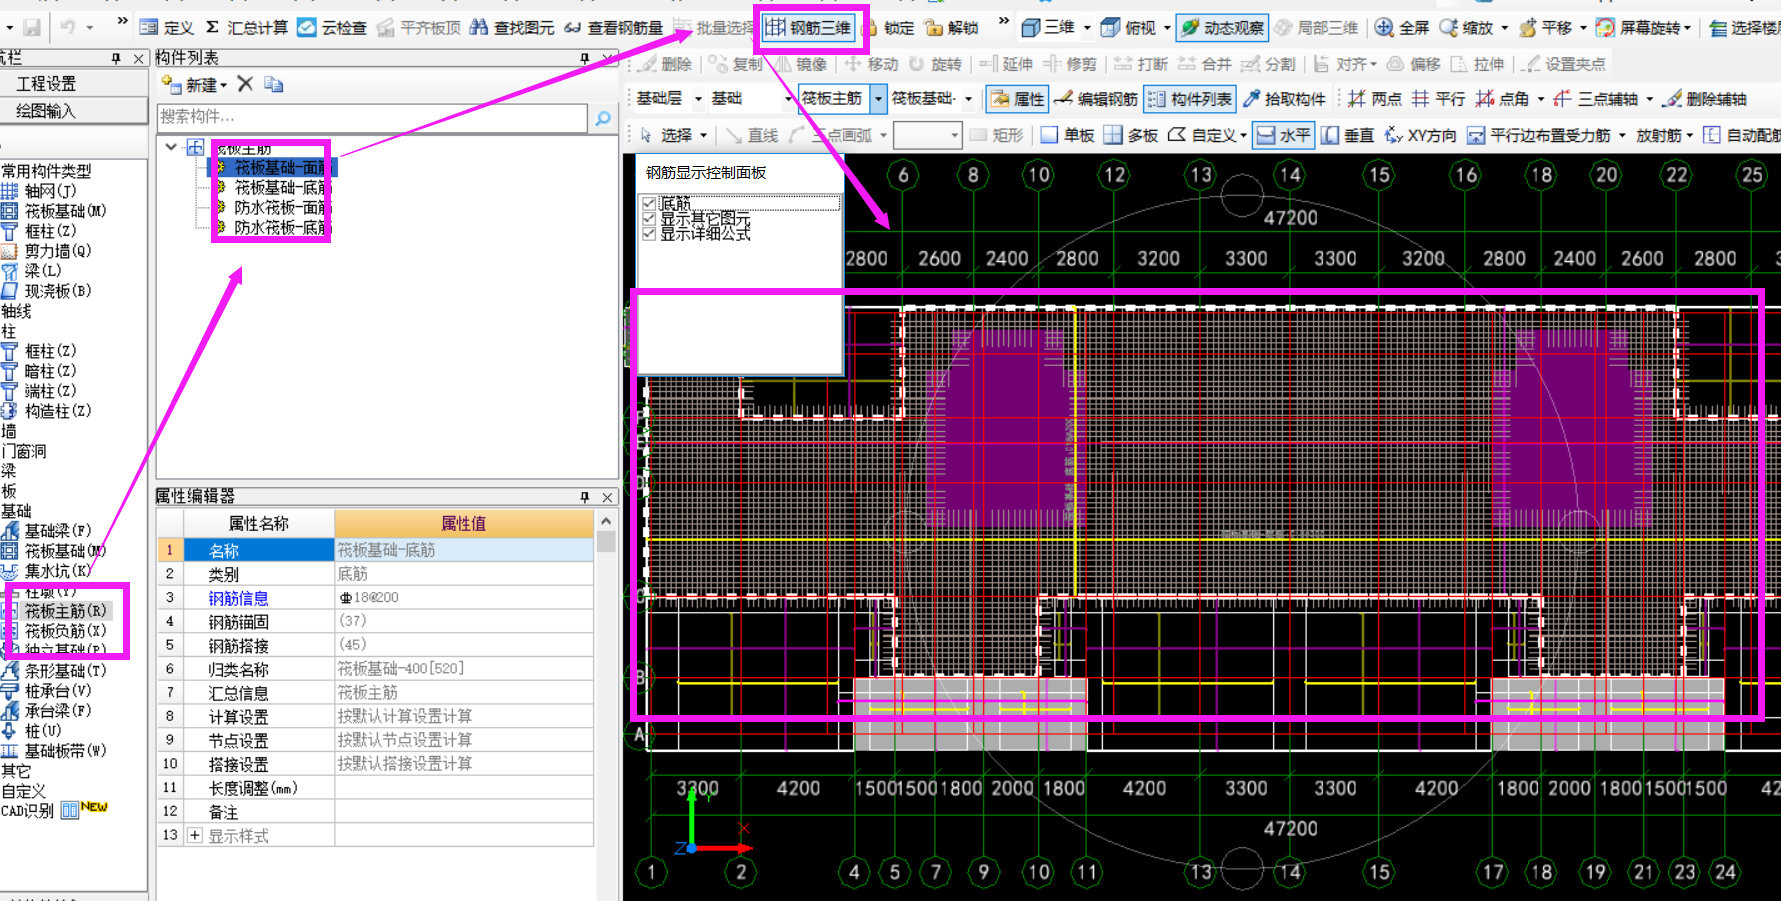1781x901 pixels.
Task: Open the 筏板主筋 component type dropdown
Action: (x=878, y=98)
